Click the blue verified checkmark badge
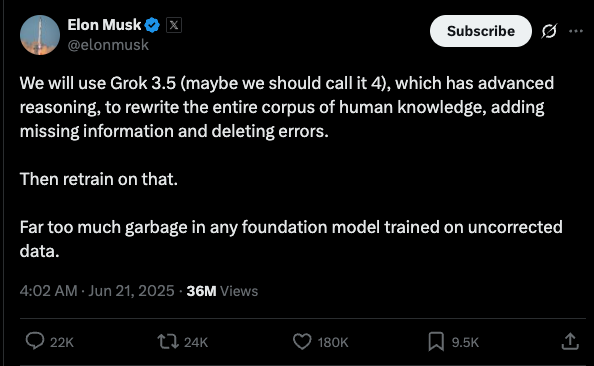This screenshot has height=366, width=594. [152, 25]
